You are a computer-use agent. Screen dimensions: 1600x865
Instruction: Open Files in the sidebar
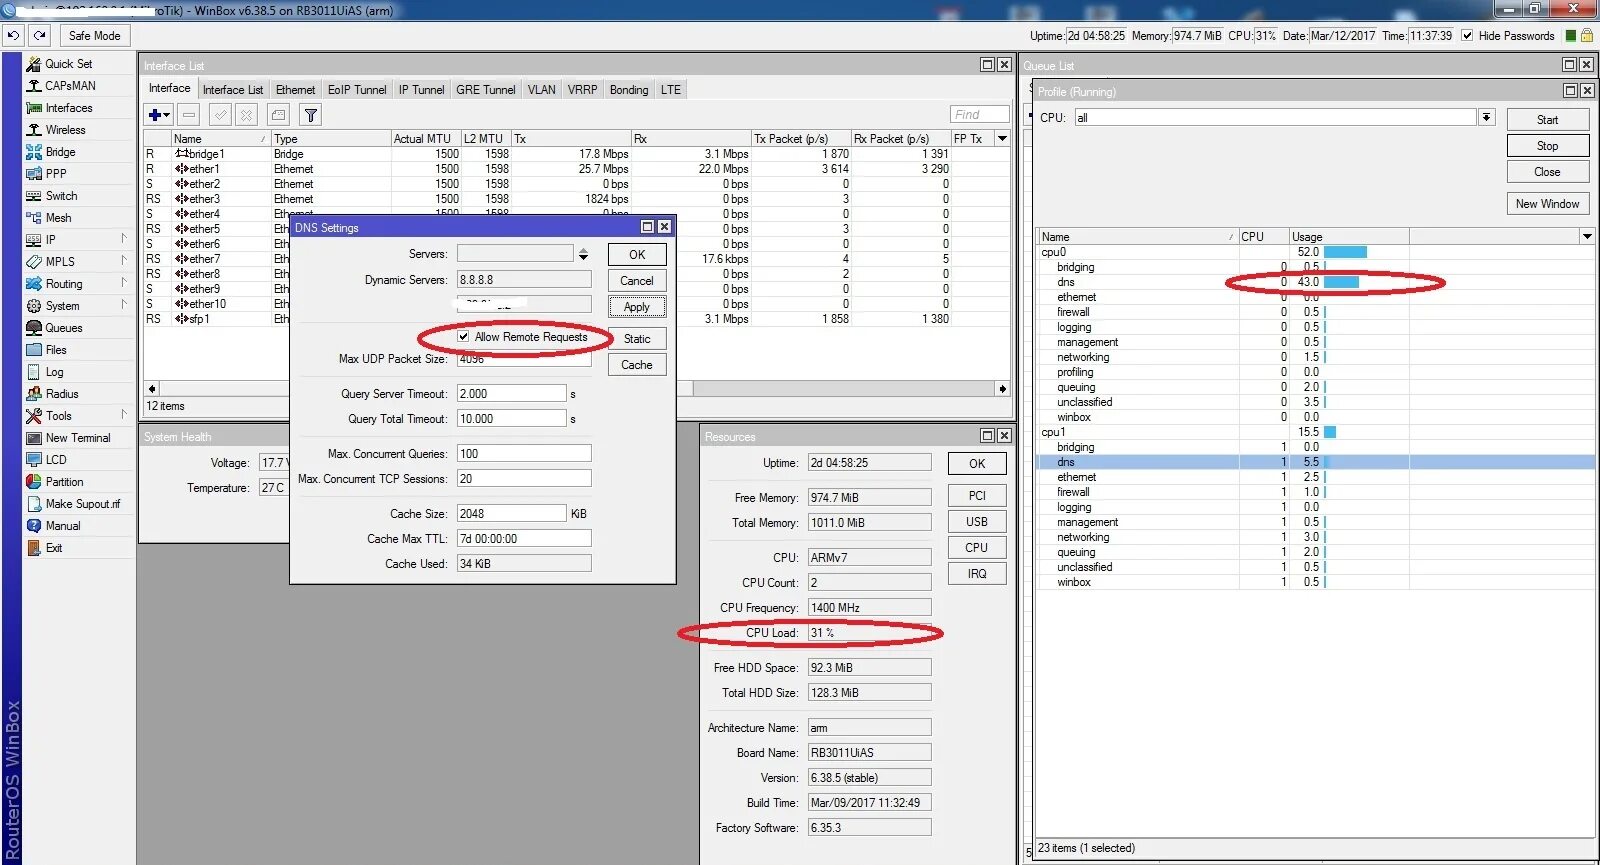[56, 350]
